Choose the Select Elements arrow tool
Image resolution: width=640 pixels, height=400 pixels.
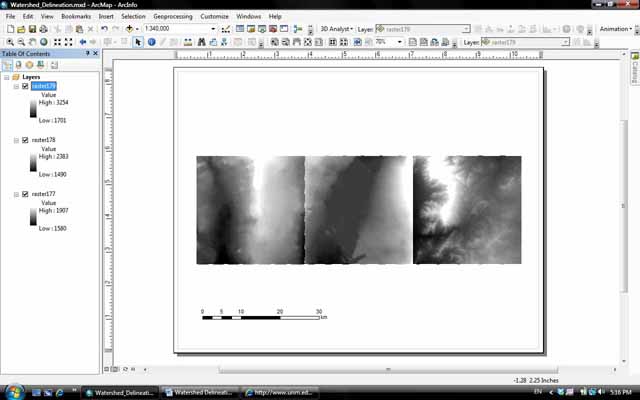coord(139,42)
